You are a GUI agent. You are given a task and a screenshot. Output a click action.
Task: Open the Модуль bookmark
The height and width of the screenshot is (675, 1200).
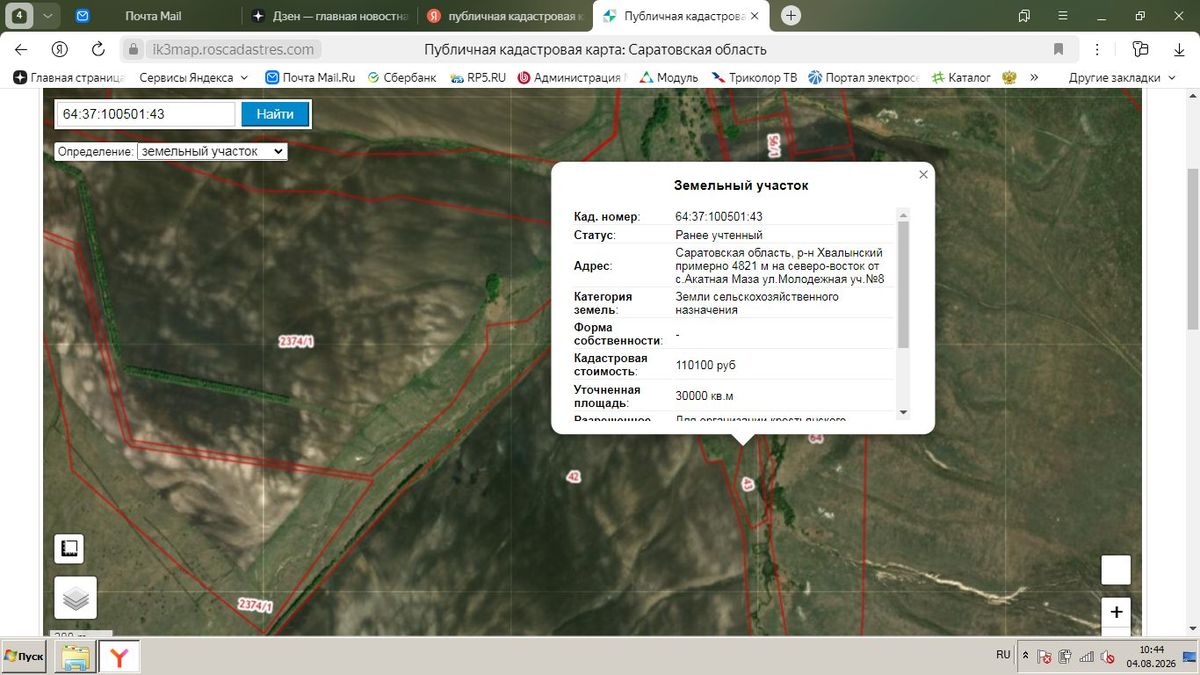[669, 77]
